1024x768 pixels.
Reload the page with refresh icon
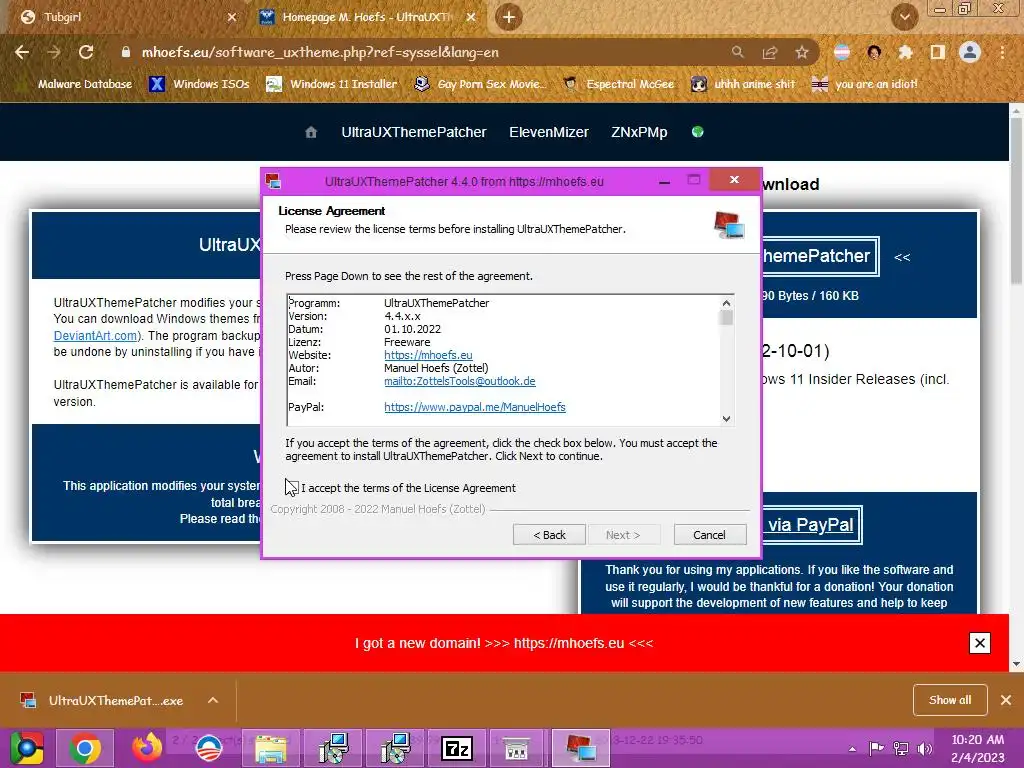(x=86, y=52)
